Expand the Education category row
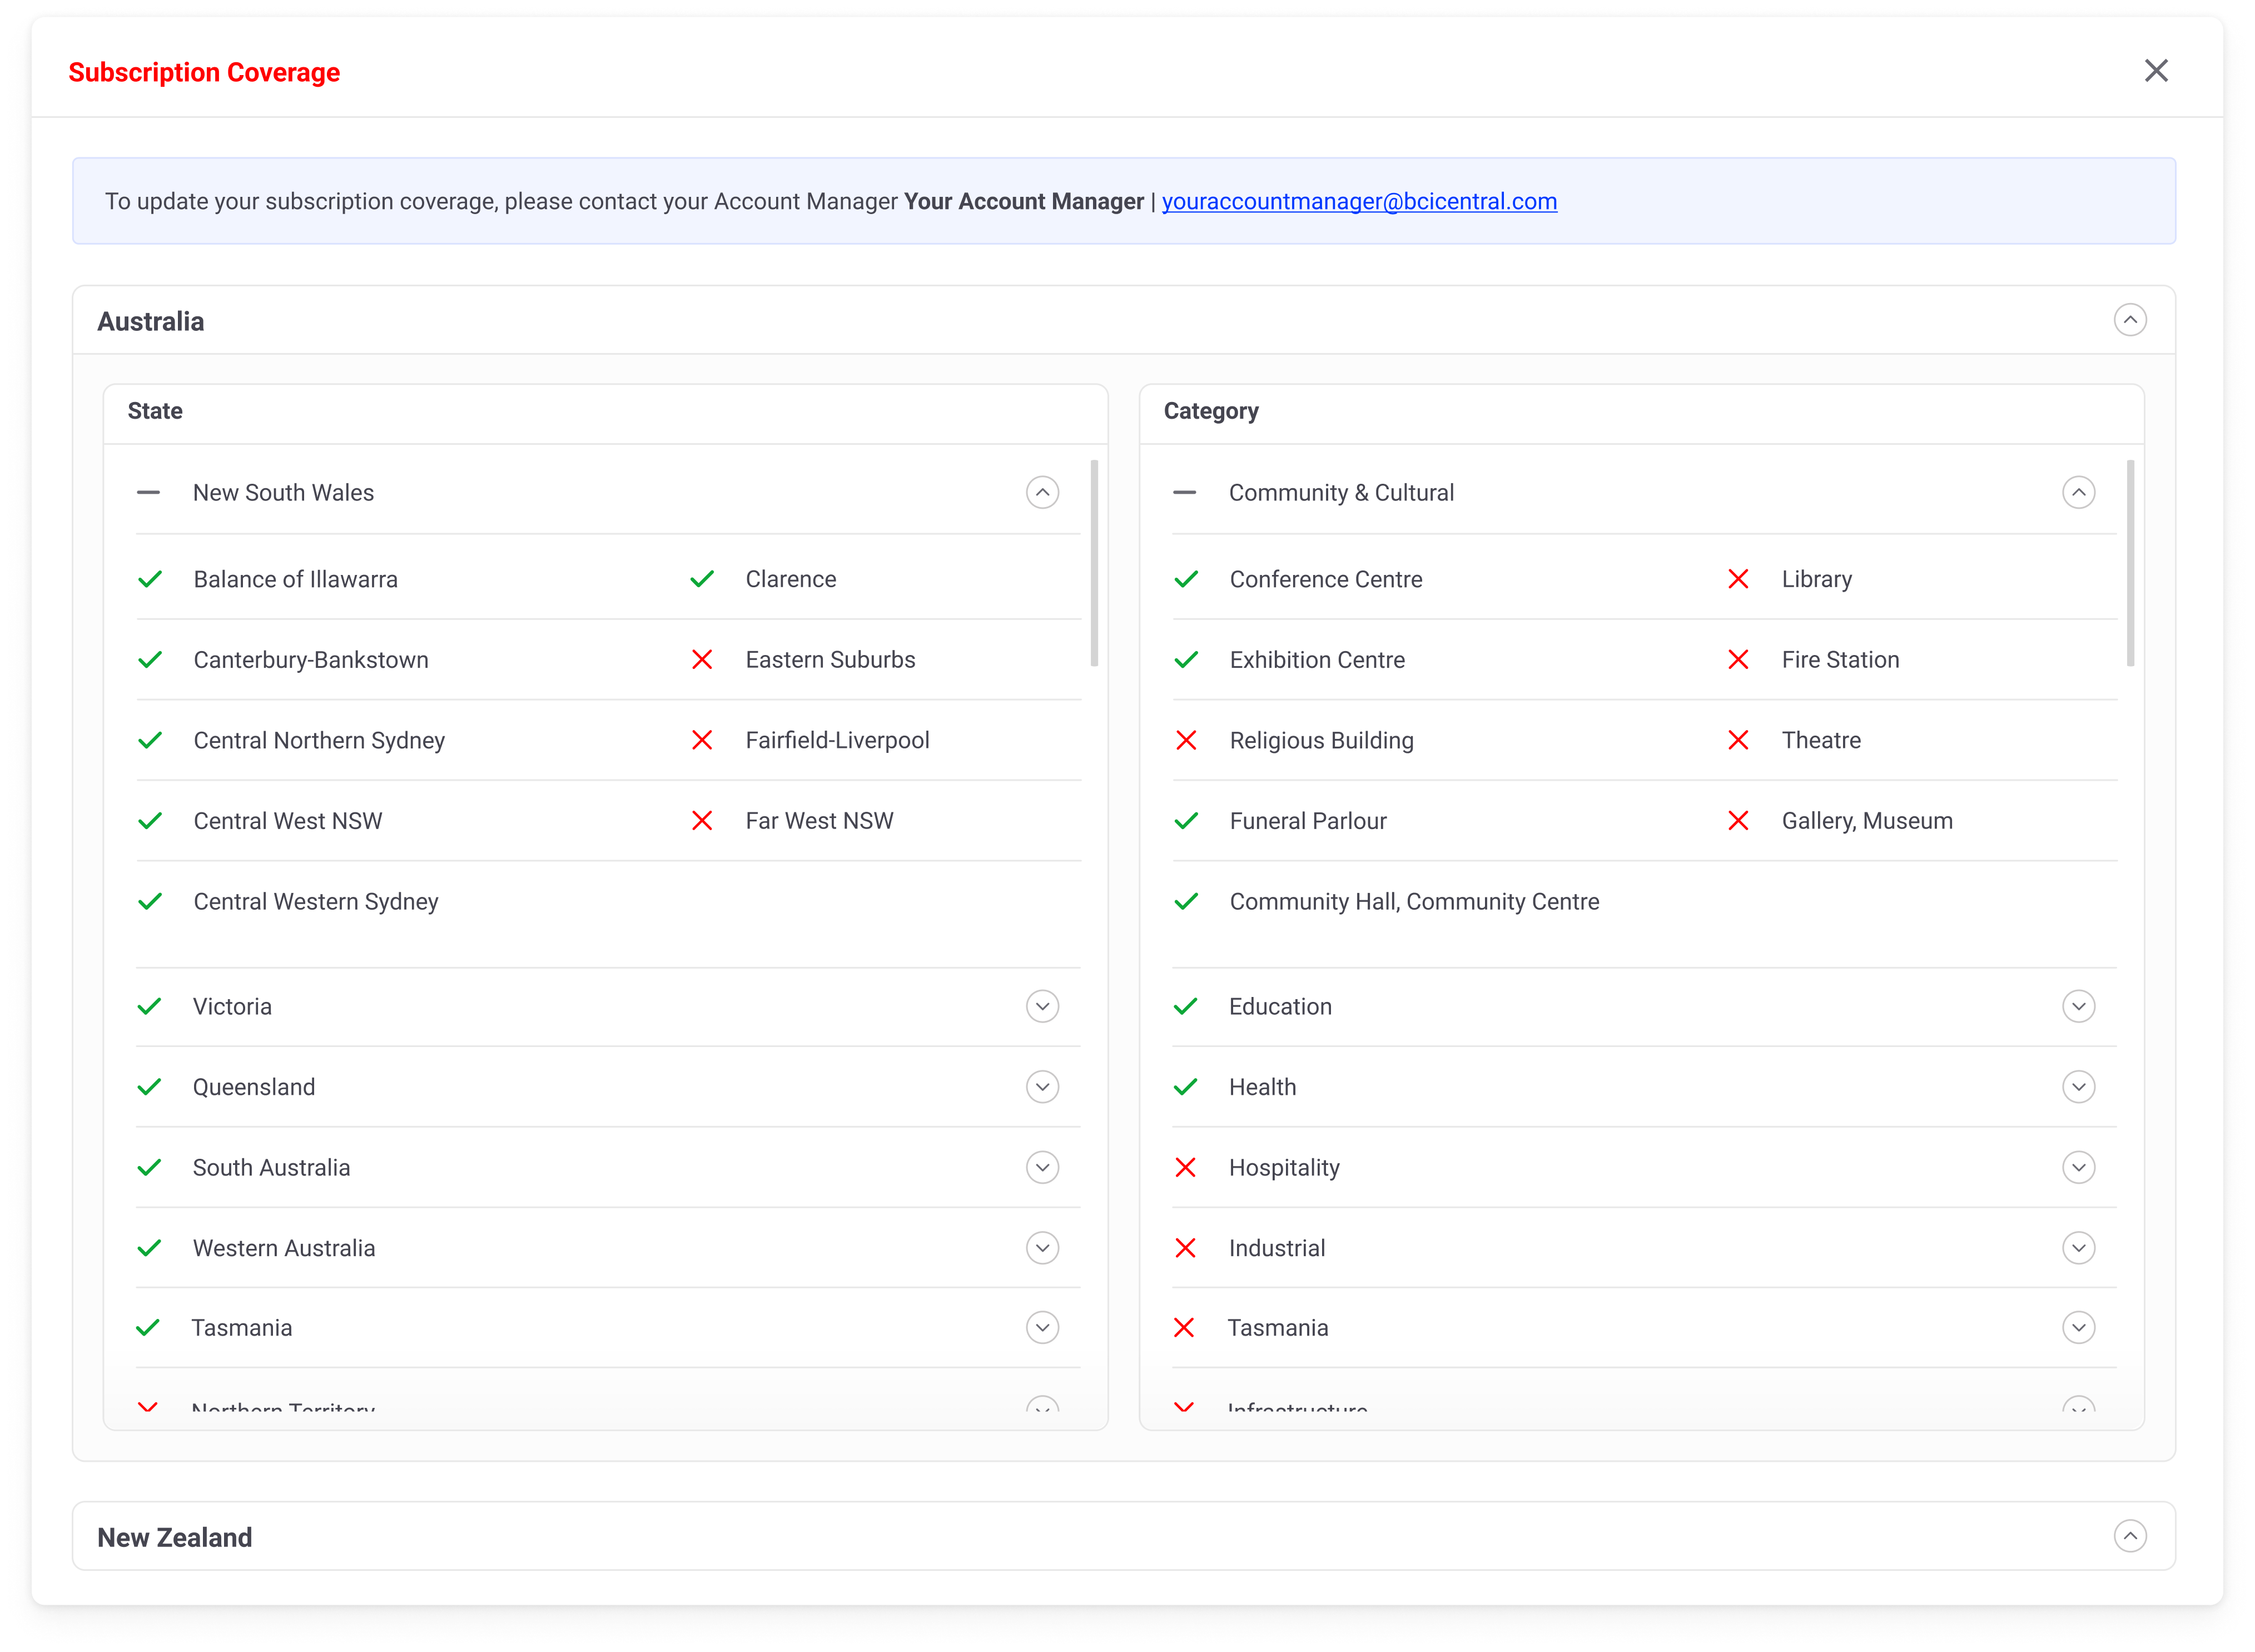Image resolution: width=2255 pixels, height=1652 pixels. [x=2078, y=1006]
